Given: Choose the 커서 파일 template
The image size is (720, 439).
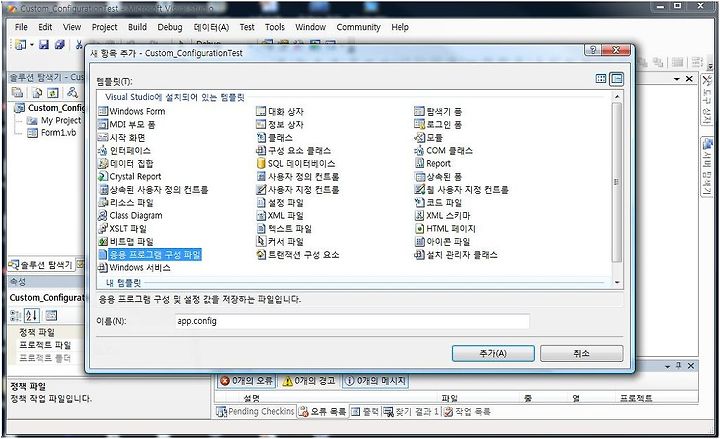Looking at the screenshot, I should [280, 242].
